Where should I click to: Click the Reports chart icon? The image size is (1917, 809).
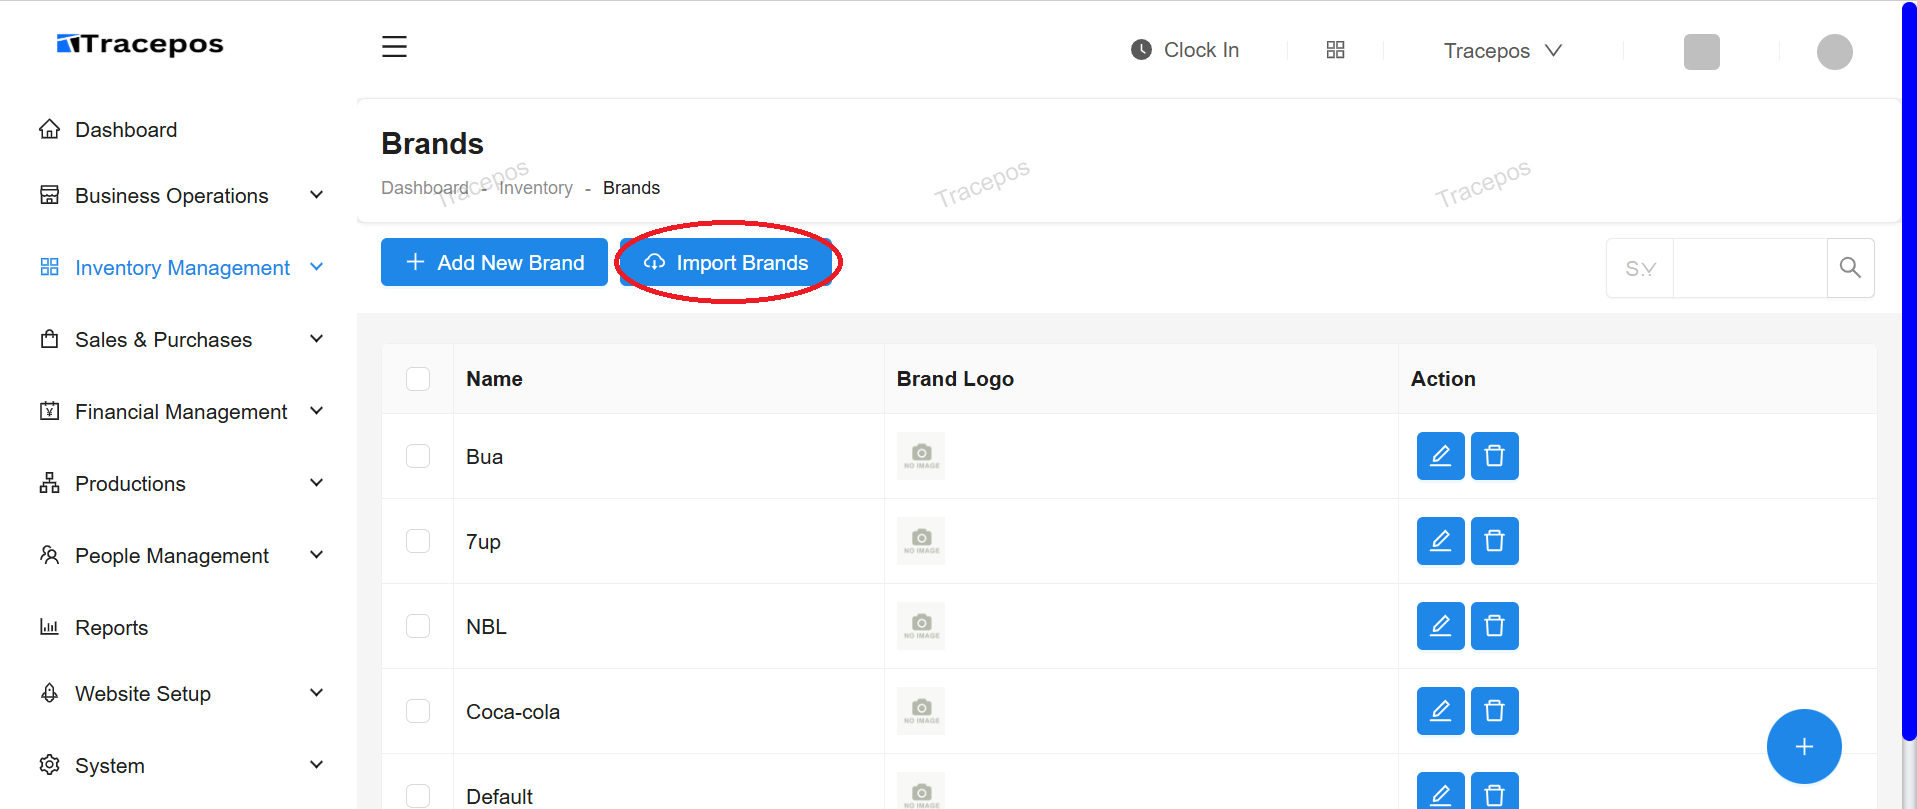coord(49,627)
